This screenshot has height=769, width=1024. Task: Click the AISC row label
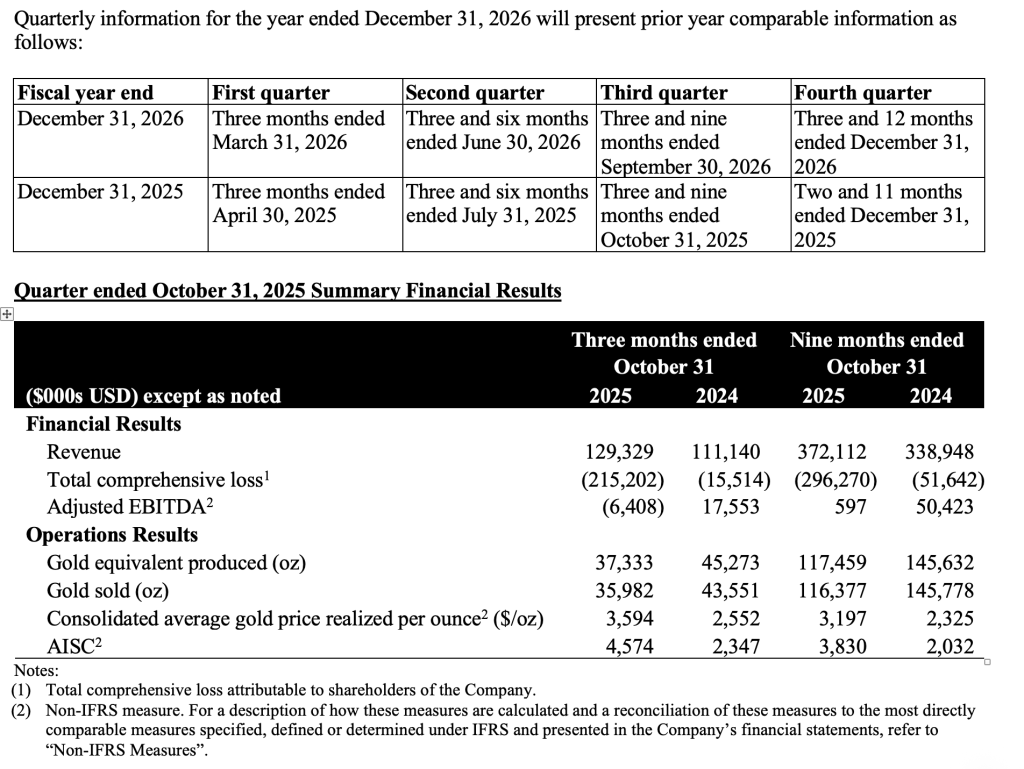tap(74, 647)
